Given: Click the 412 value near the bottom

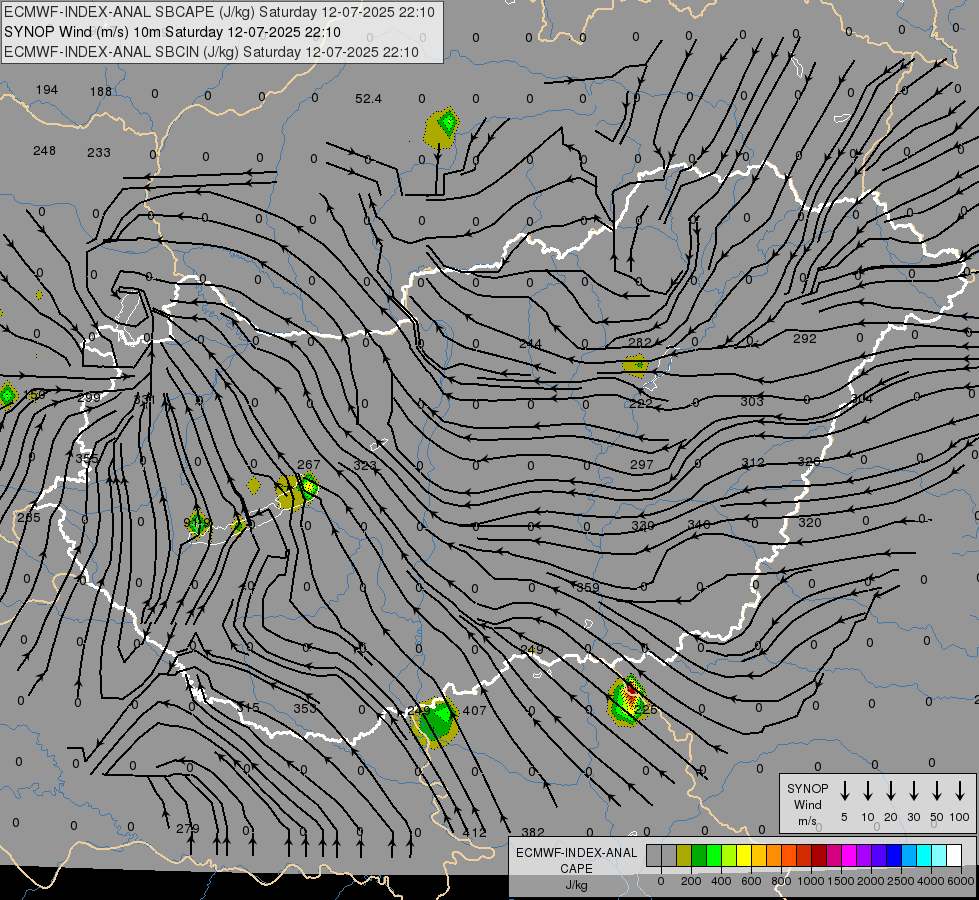Looking at the screenshot, I should click(x=475, y=833).
